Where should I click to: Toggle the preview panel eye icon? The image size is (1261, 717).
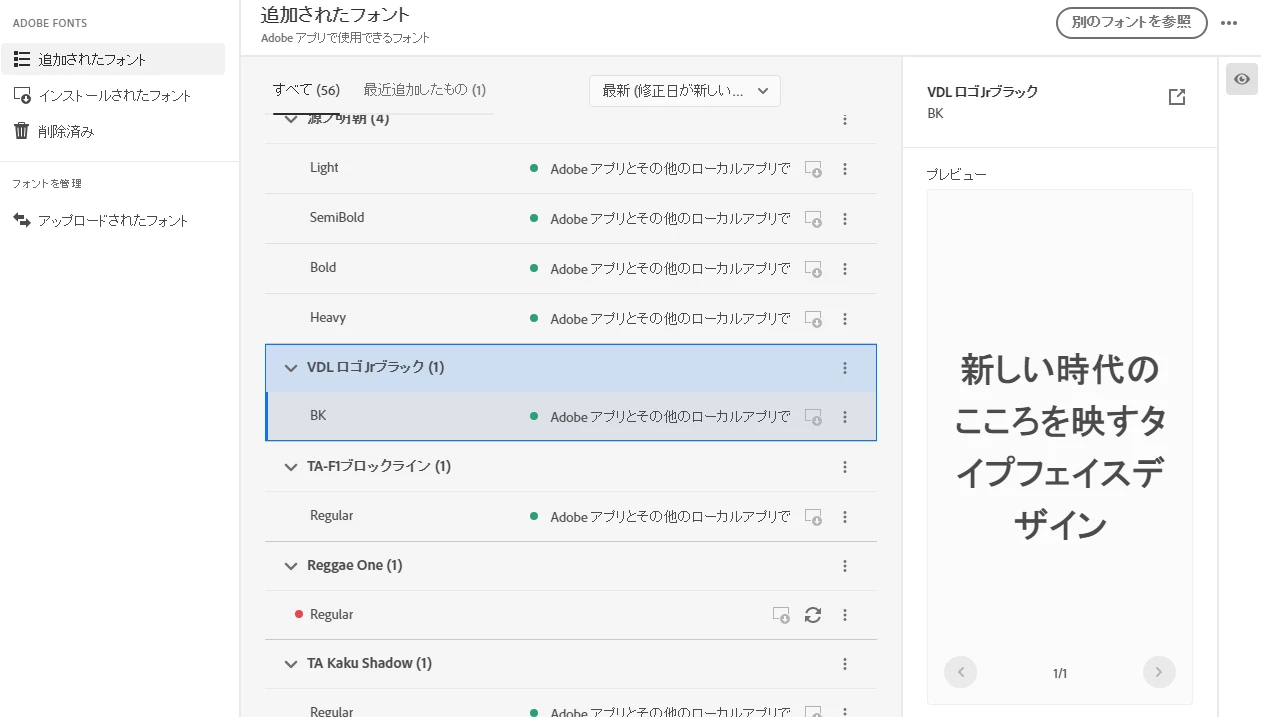click(1242, 79)
